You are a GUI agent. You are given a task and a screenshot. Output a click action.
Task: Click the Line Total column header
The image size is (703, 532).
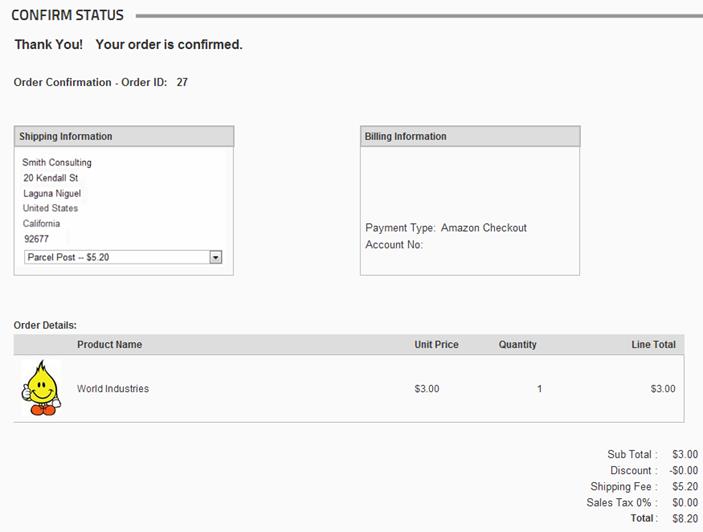click(653, 344)
